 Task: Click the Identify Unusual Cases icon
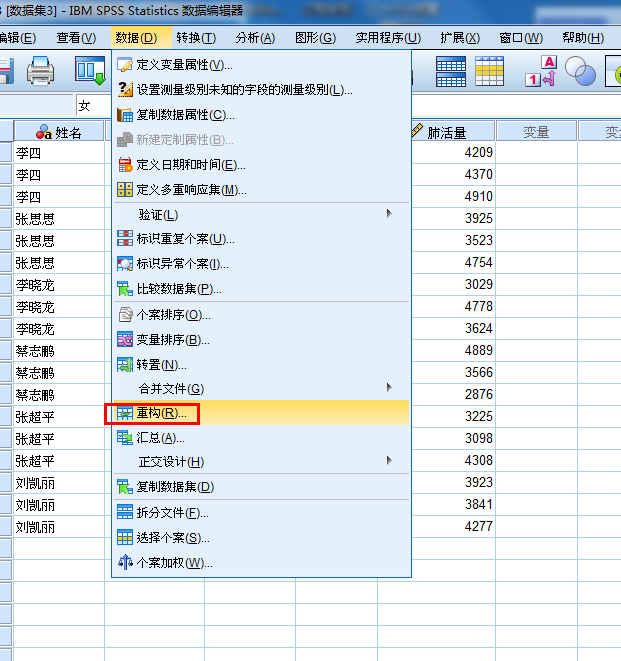click(x=125, y=264)
